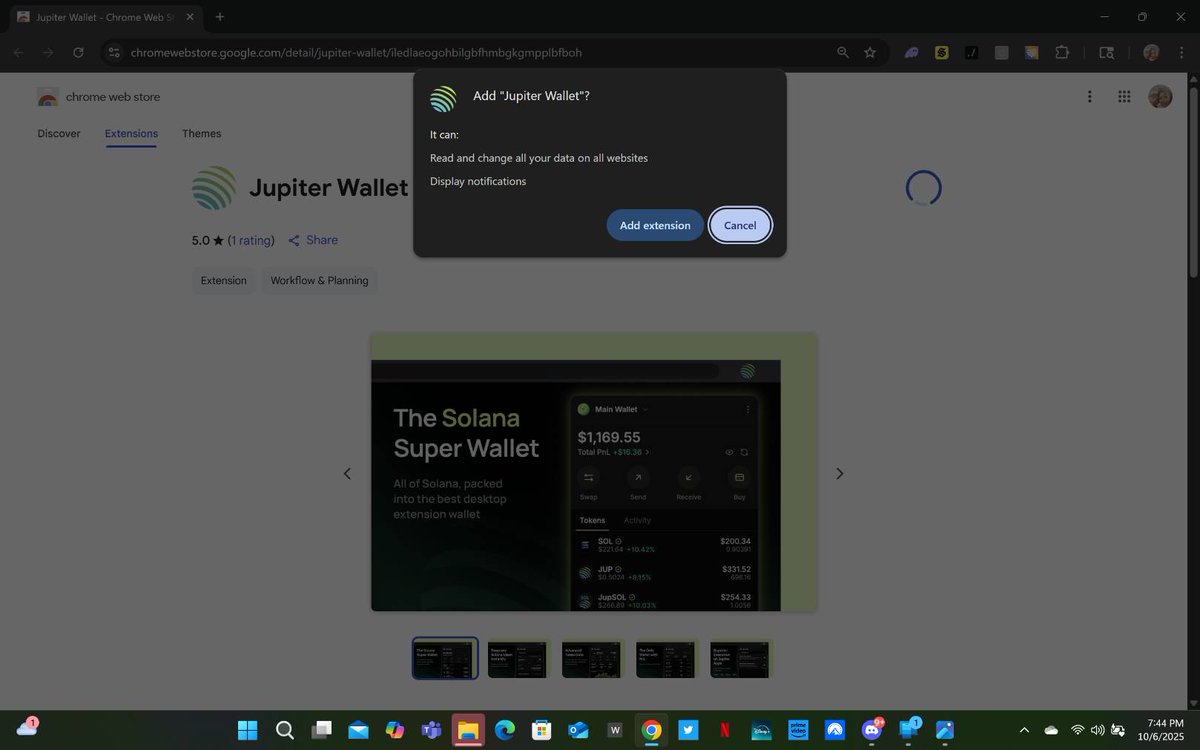
Task: Click the Extension category chip
Action: (224, 280)
